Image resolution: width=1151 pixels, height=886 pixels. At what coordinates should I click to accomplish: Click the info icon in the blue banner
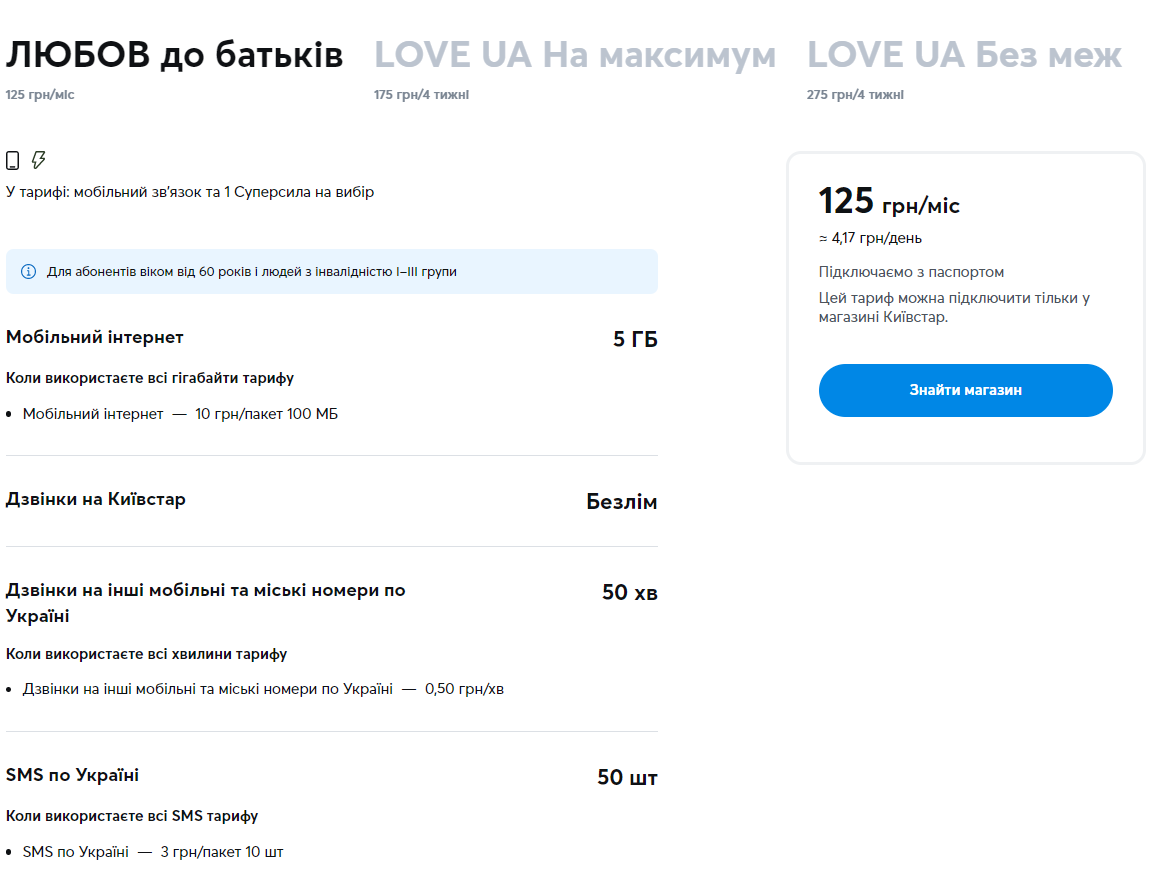(27, 271)
